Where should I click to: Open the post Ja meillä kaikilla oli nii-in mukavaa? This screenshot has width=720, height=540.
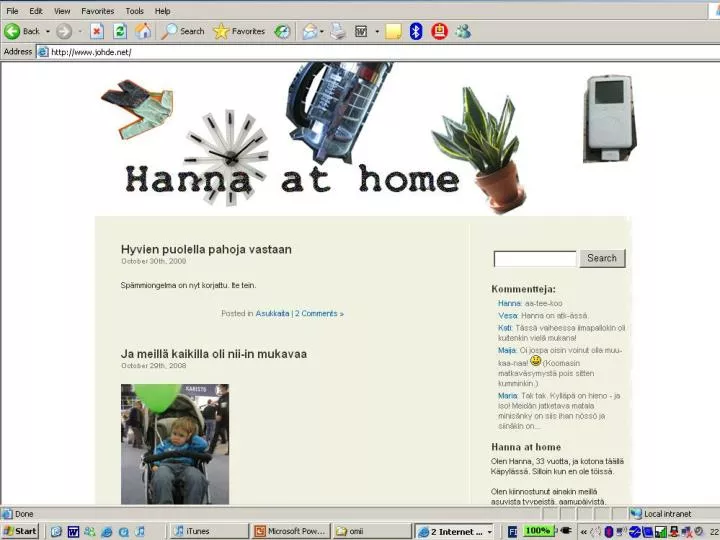[x=214, y=354]
